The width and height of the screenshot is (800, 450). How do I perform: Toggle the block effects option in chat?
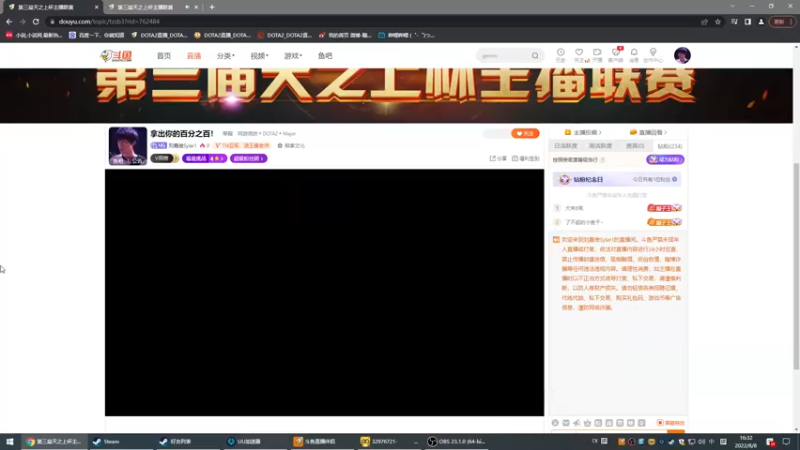pos(670,423)
